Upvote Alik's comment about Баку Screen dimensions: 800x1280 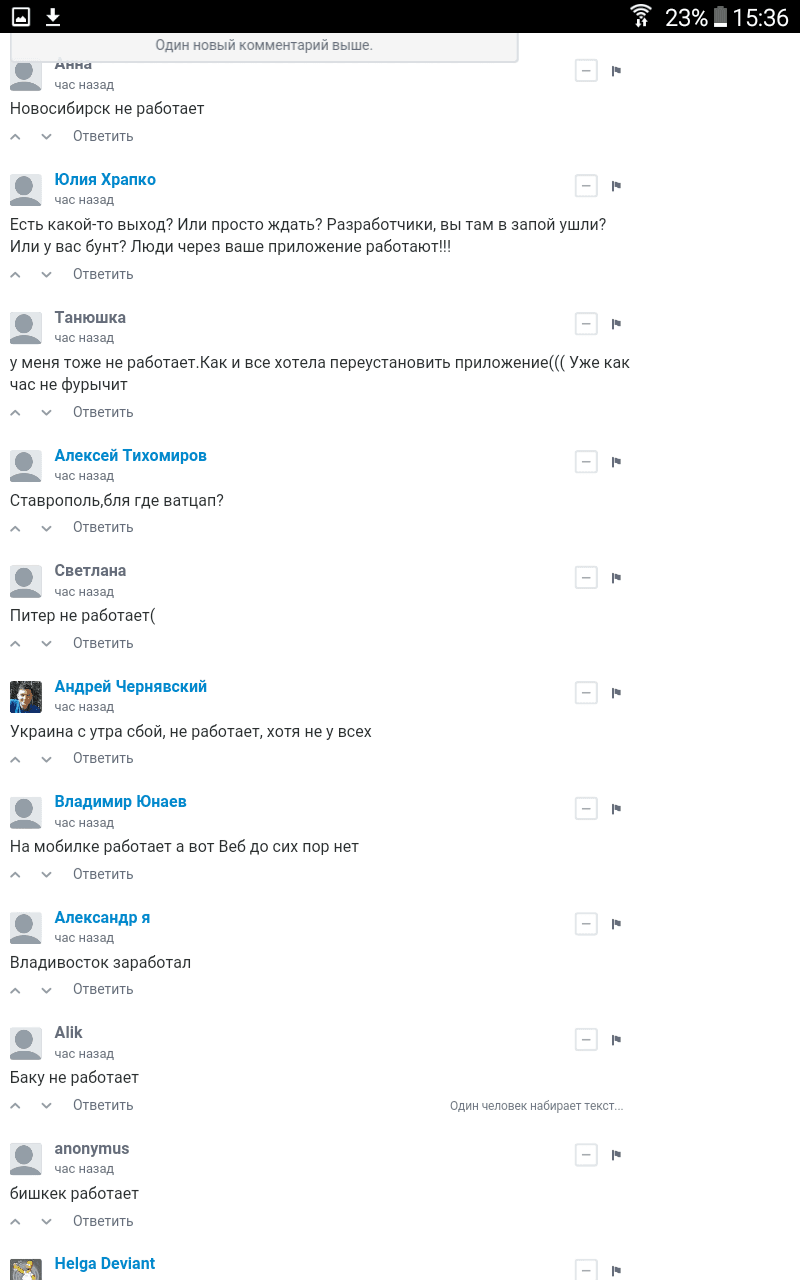(16, 1106)
